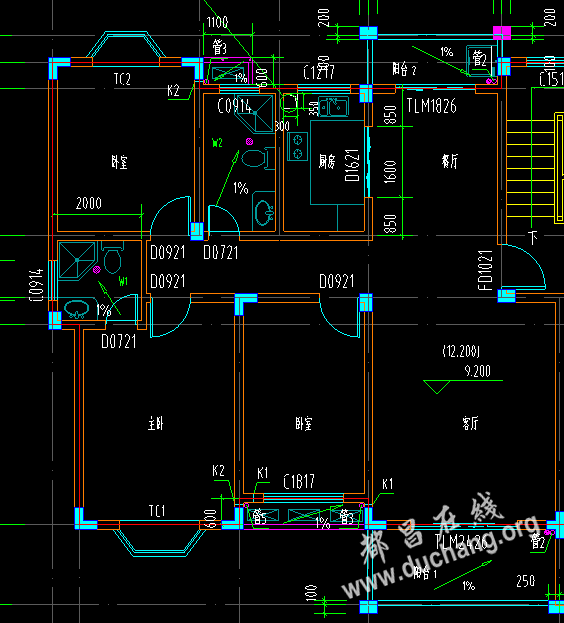Click the FD1021 door label

[x=485, y=270]
